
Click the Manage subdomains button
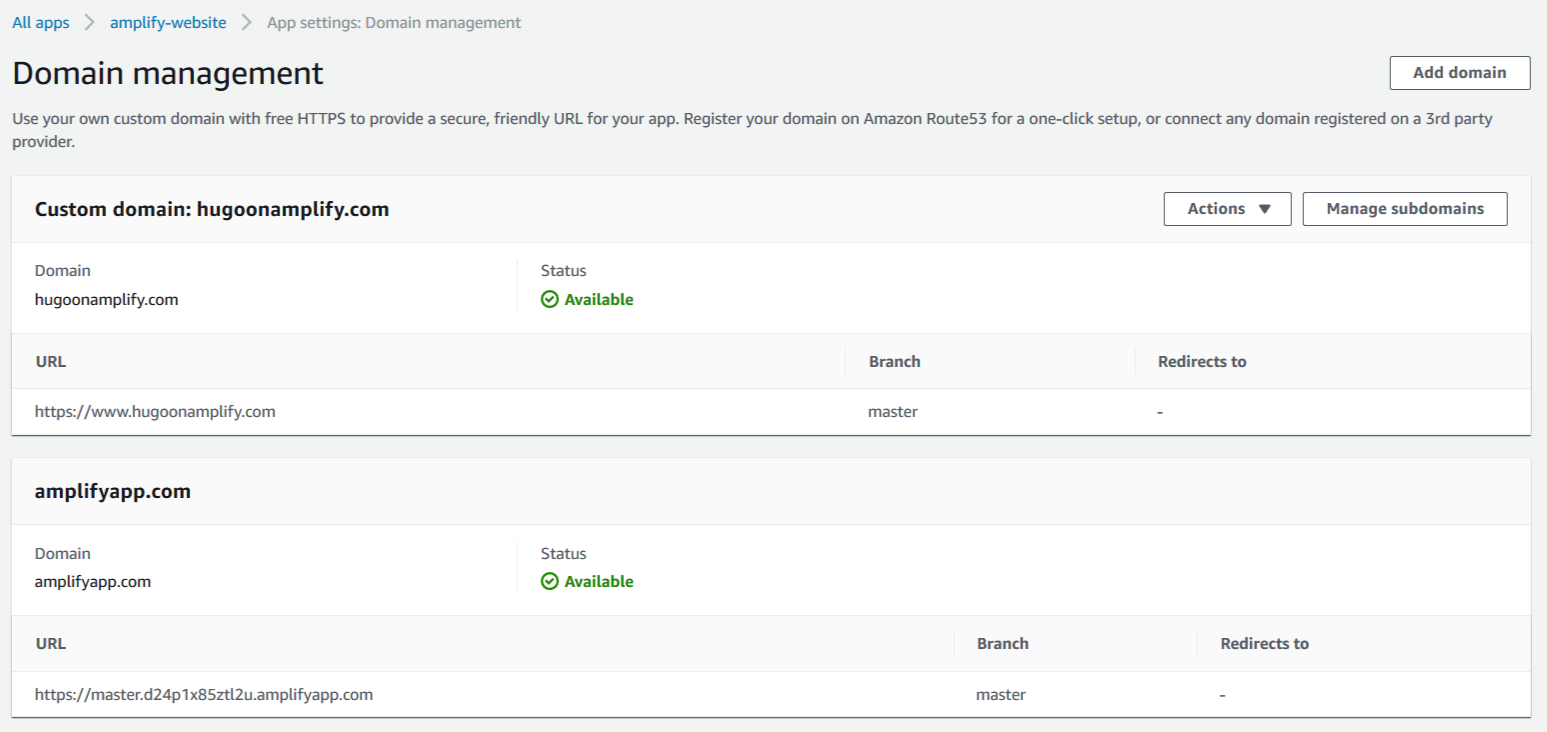click(1404, 209)
